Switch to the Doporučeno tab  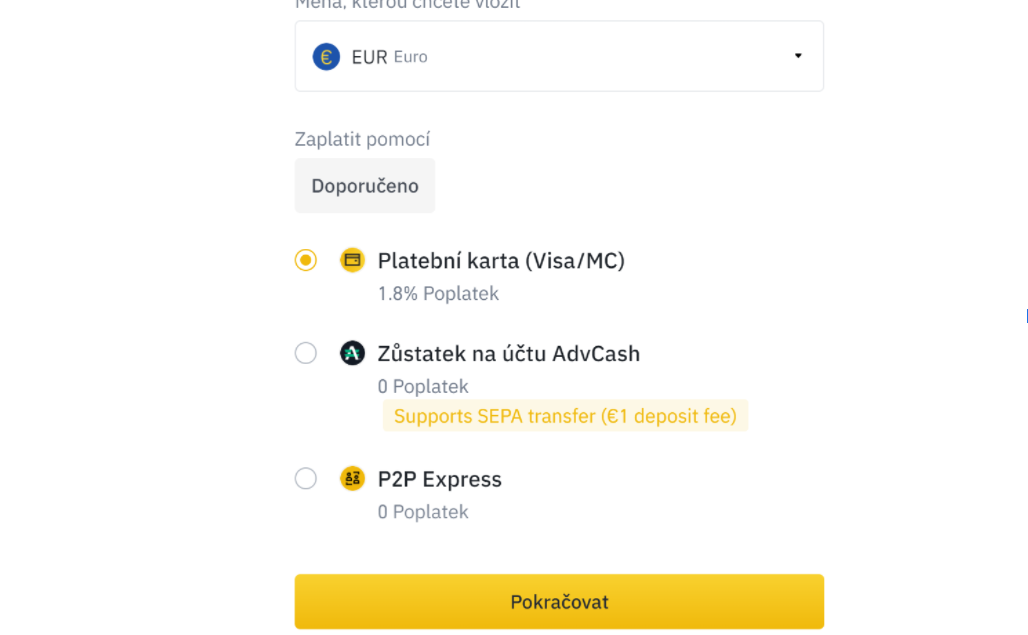365,185
